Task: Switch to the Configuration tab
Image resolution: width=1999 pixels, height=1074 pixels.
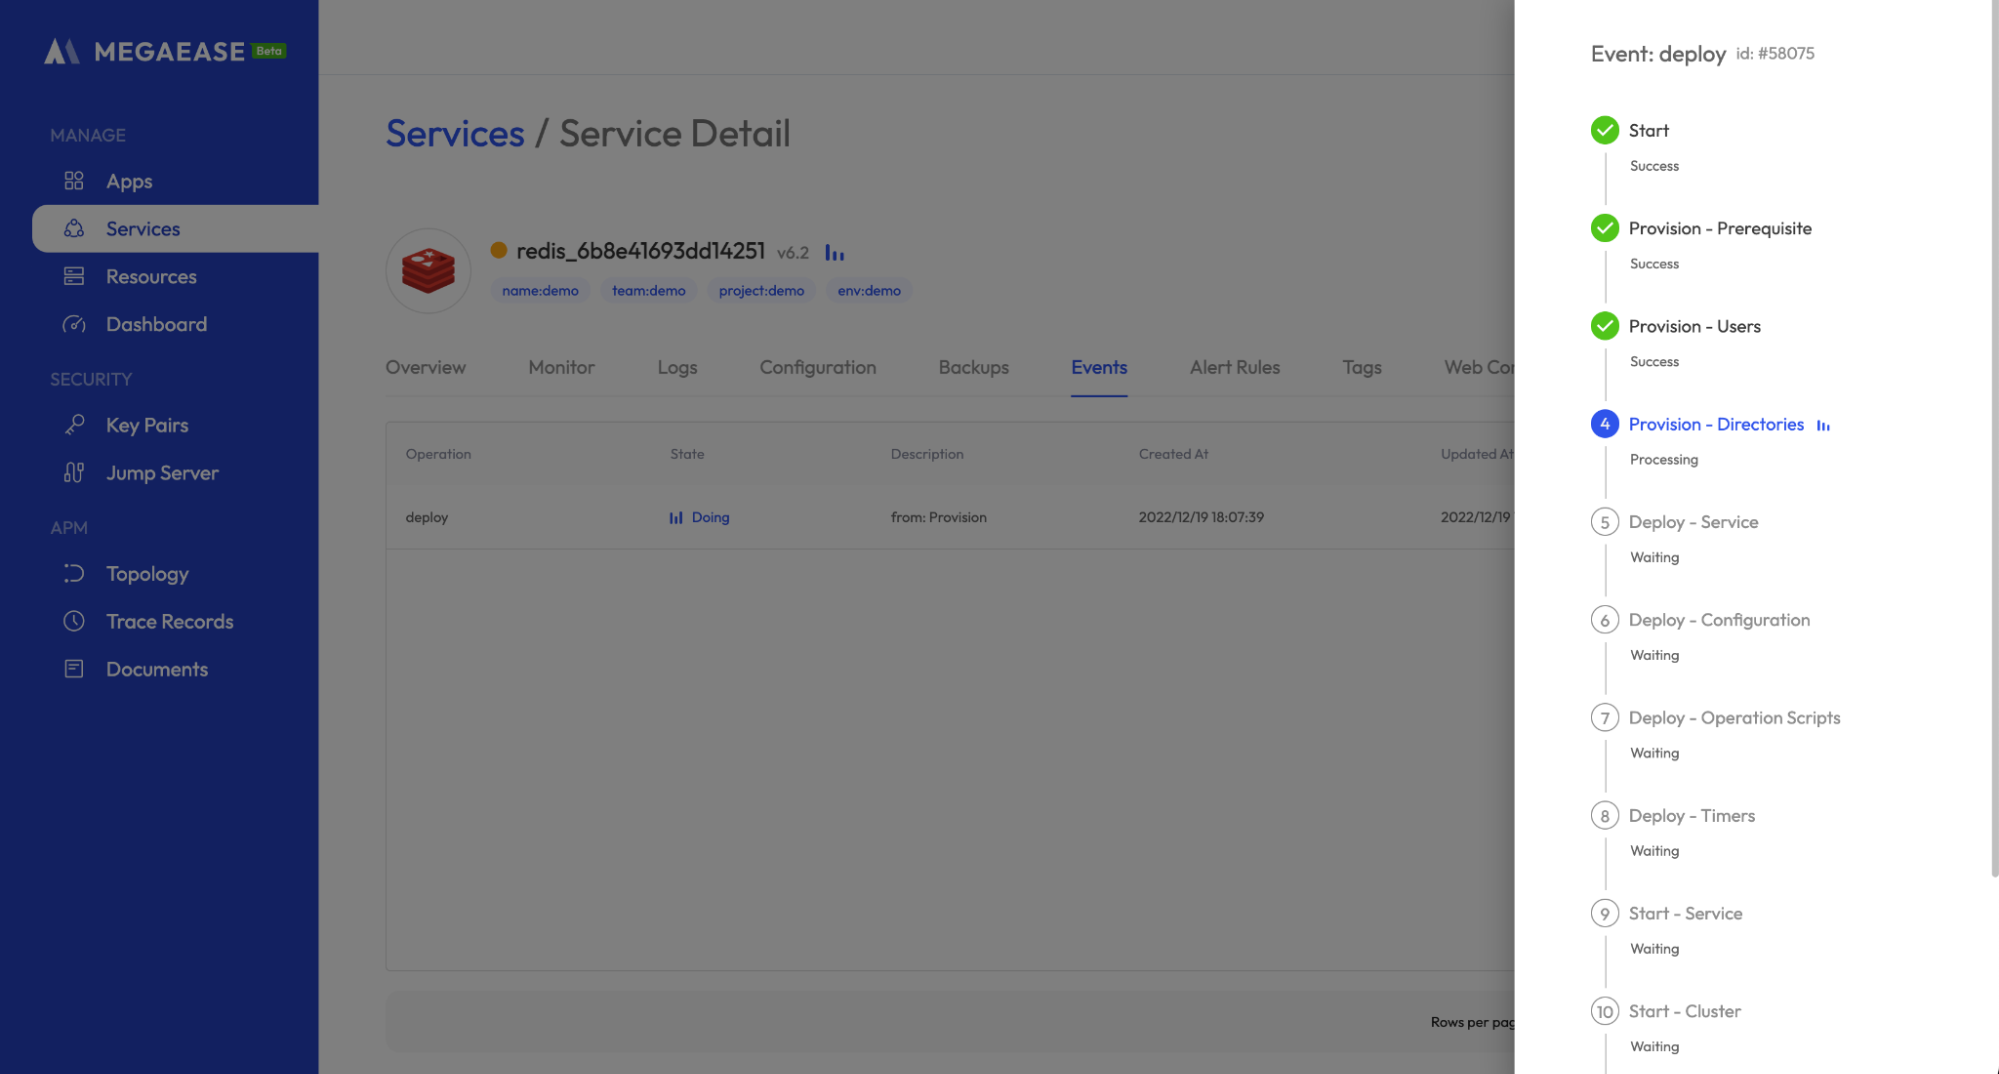Action: pos(817,367)
